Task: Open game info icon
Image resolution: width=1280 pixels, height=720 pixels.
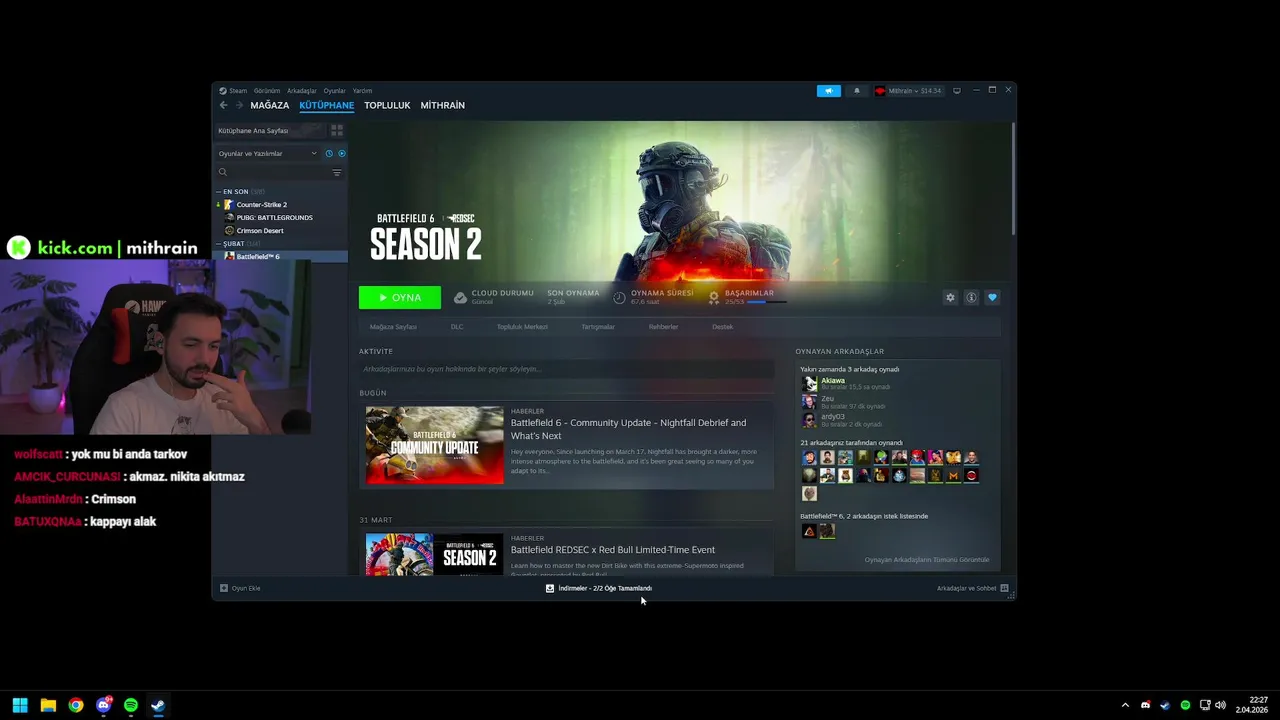Action: click(x=971, y=297)
